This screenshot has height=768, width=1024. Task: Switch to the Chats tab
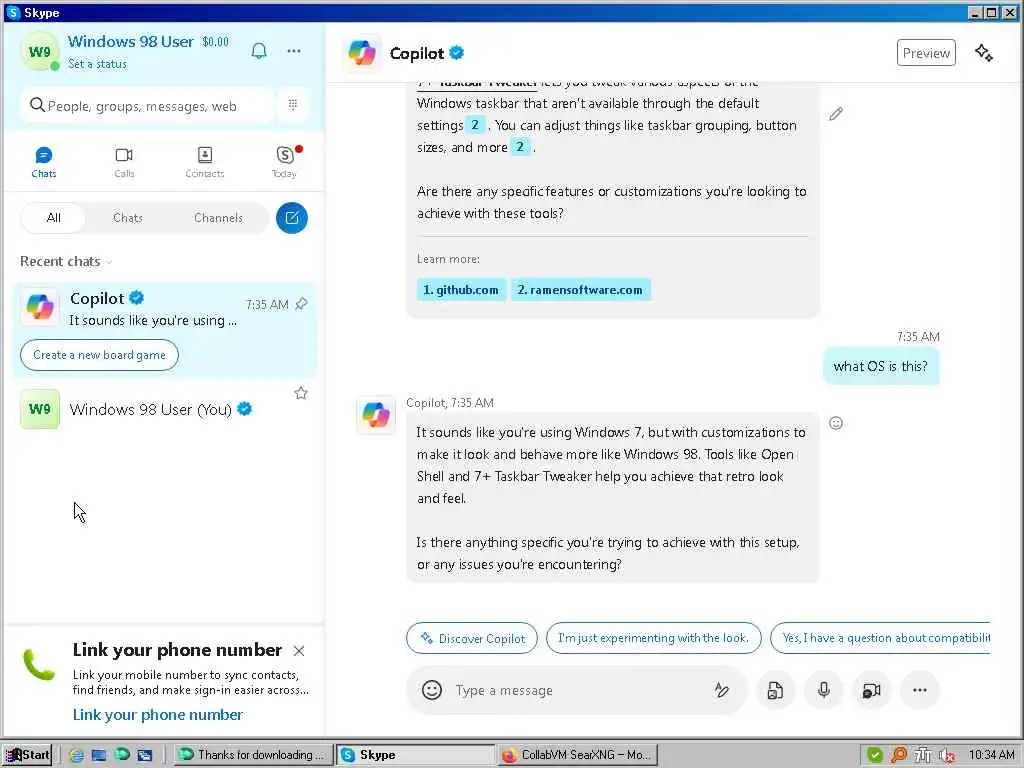(44, 162)
